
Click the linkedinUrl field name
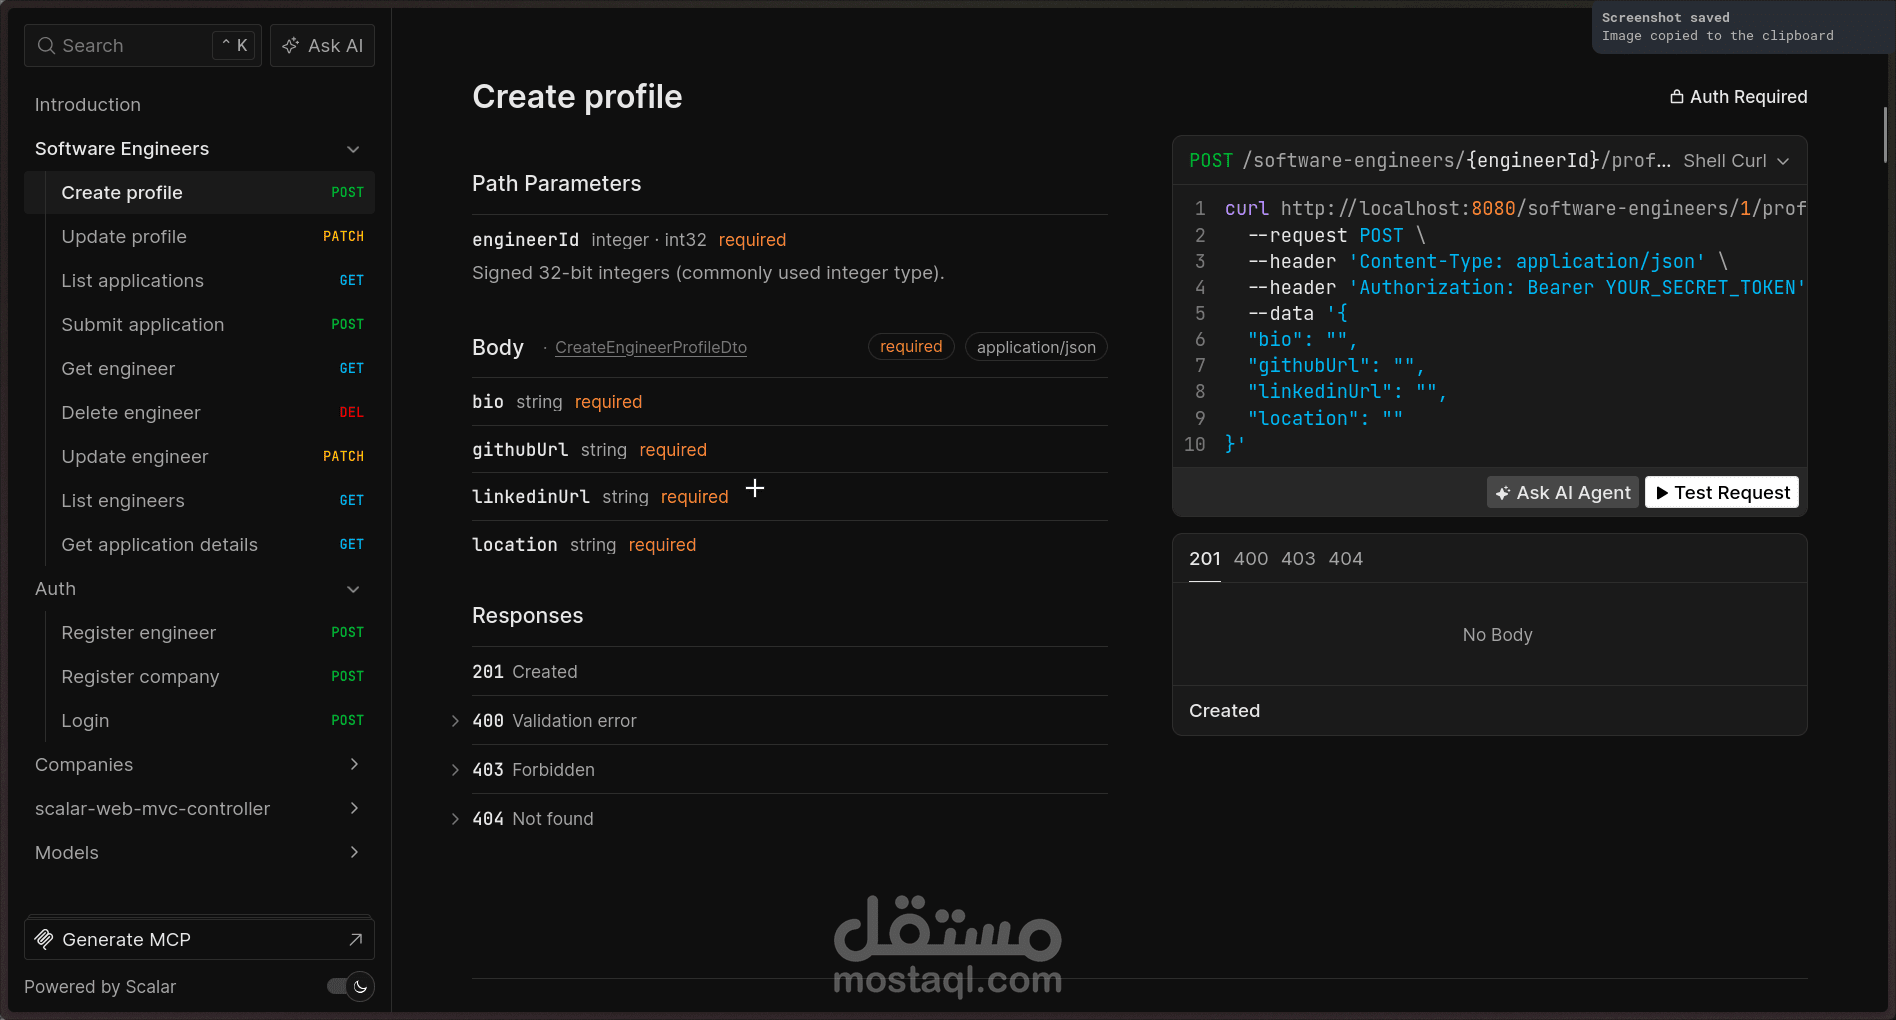(x=531, y=497)
